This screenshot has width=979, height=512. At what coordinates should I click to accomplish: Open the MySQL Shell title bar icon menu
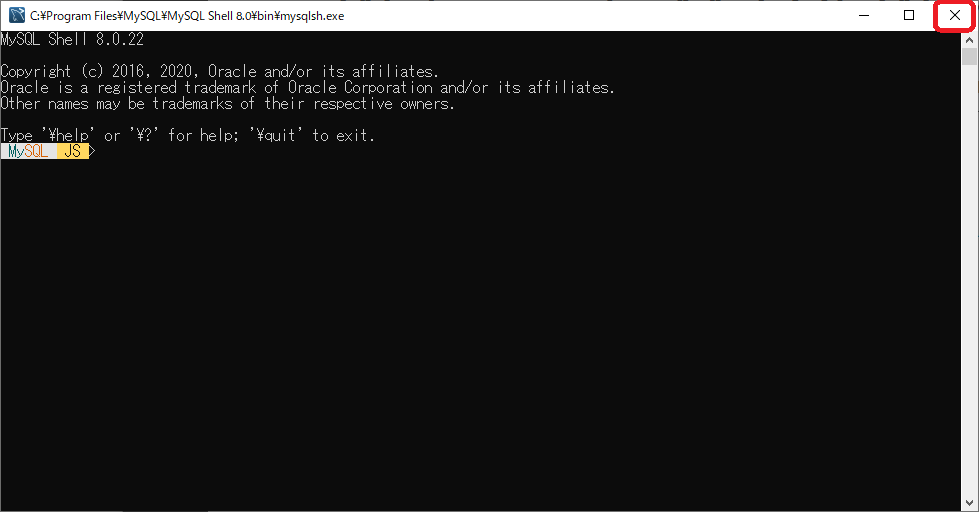click(x=17, y=16)
